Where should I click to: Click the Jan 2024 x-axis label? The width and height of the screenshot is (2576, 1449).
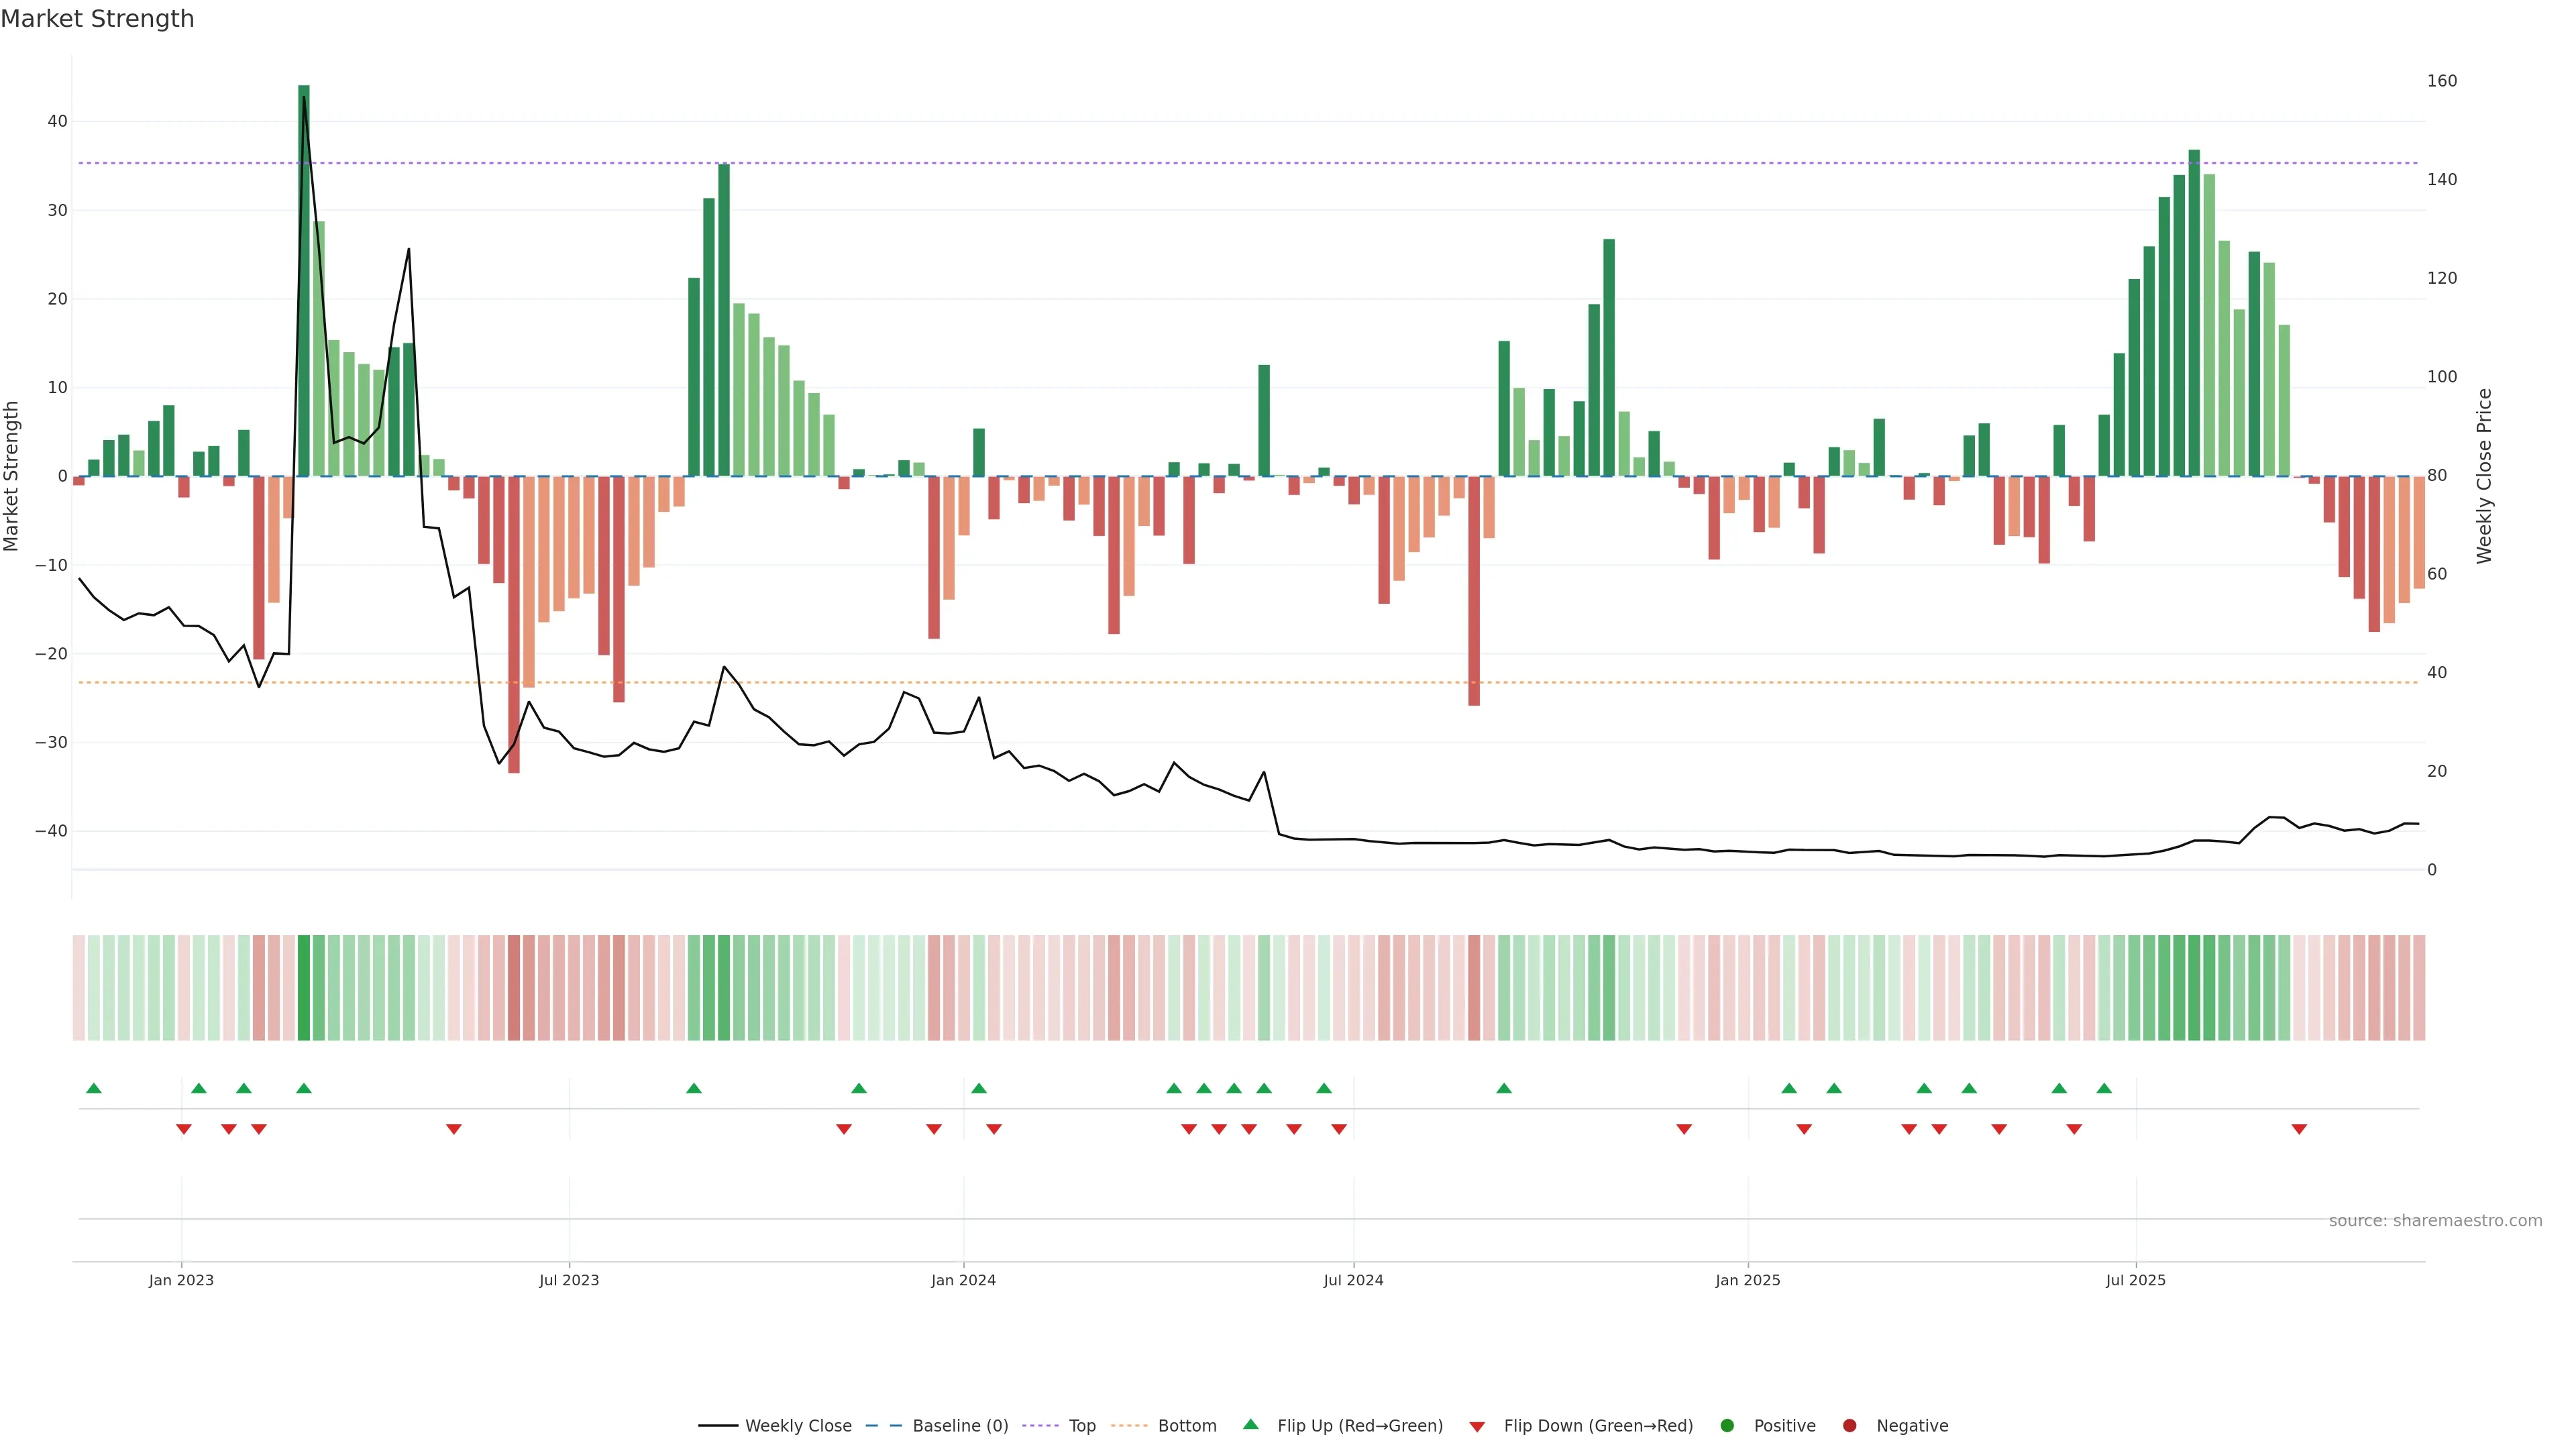coord(963,1280)
